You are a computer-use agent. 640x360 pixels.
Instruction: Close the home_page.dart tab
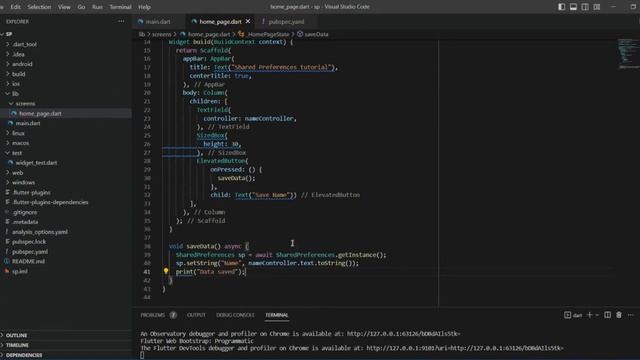(x=248, y=21)
